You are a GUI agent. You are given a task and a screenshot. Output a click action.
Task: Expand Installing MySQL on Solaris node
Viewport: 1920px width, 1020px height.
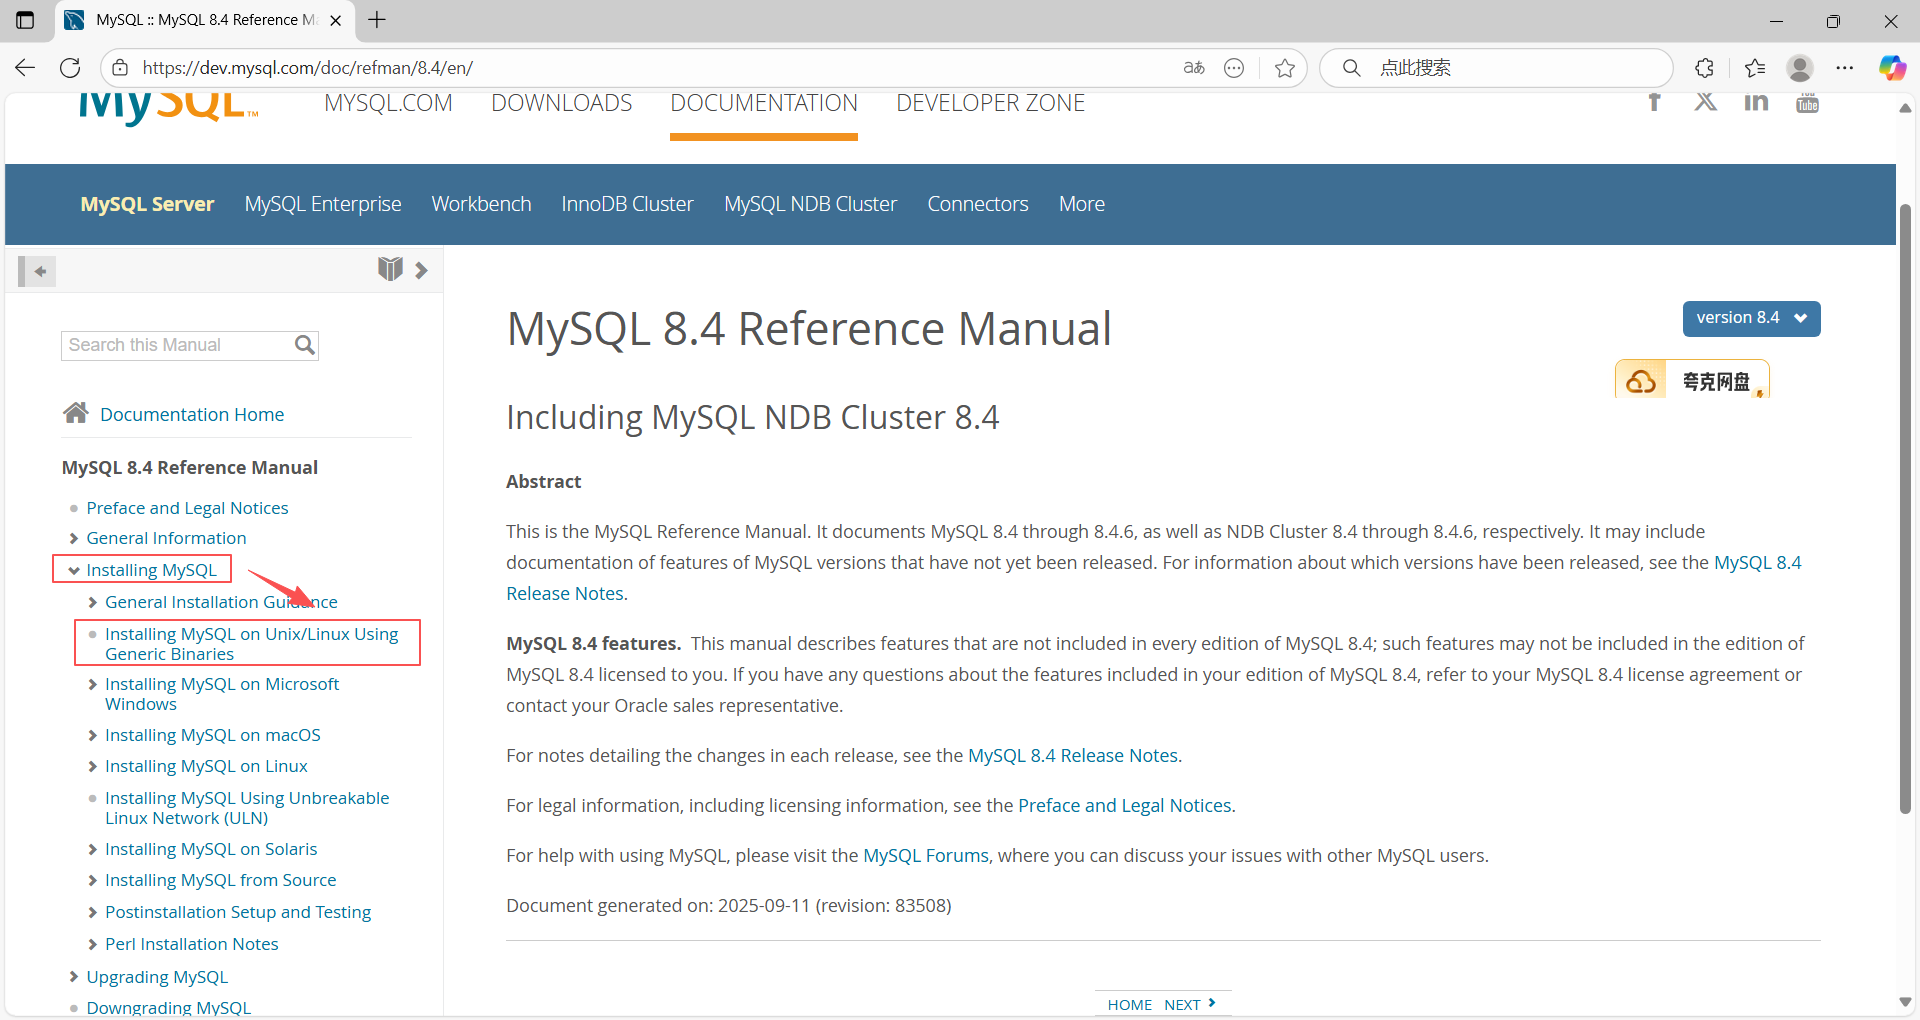(92, 849)
